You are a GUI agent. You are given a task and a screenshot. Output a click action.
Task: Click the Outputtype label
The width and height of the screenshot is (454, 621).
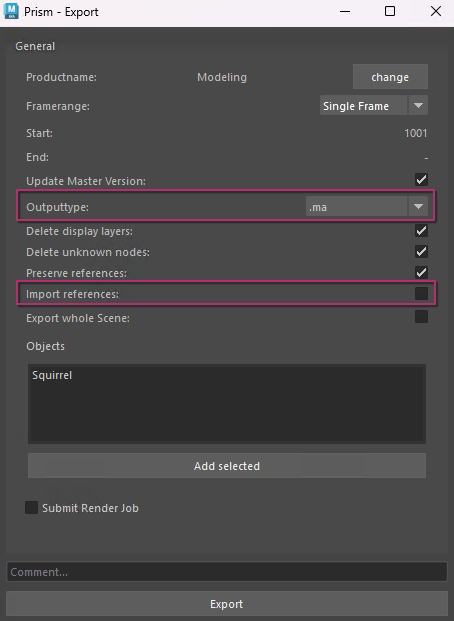(x=57, y=207)
